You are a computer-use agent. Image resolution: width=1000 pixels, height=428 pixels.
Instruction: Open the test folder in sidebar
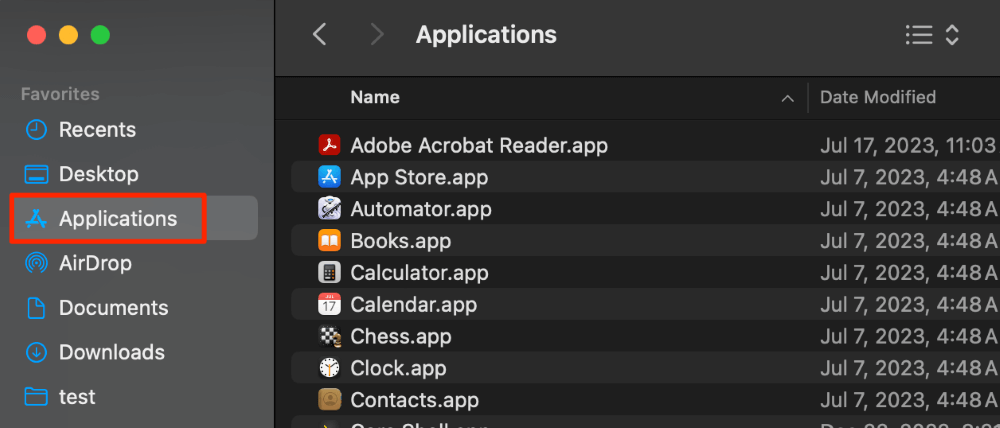point(77,397)
